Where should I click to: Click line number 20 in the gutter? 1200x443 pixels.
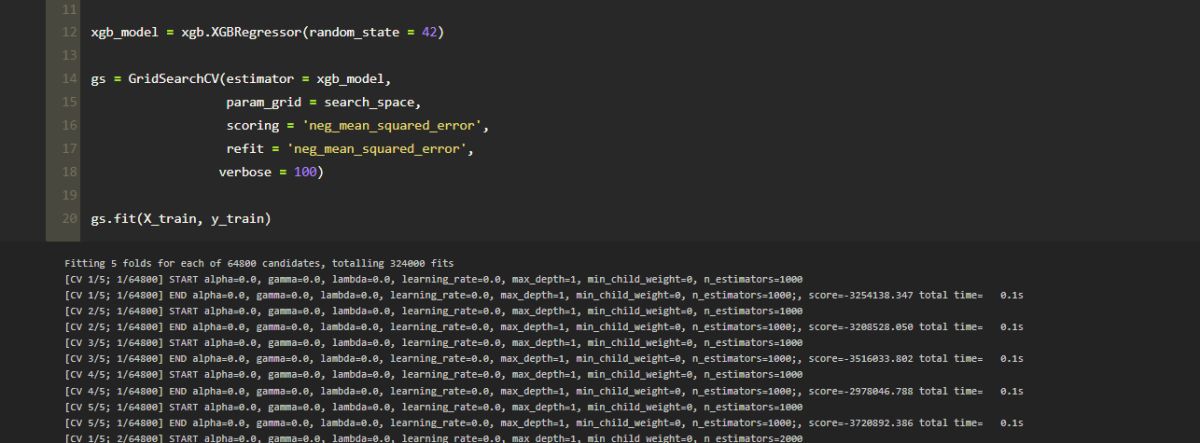coord(68,218)
